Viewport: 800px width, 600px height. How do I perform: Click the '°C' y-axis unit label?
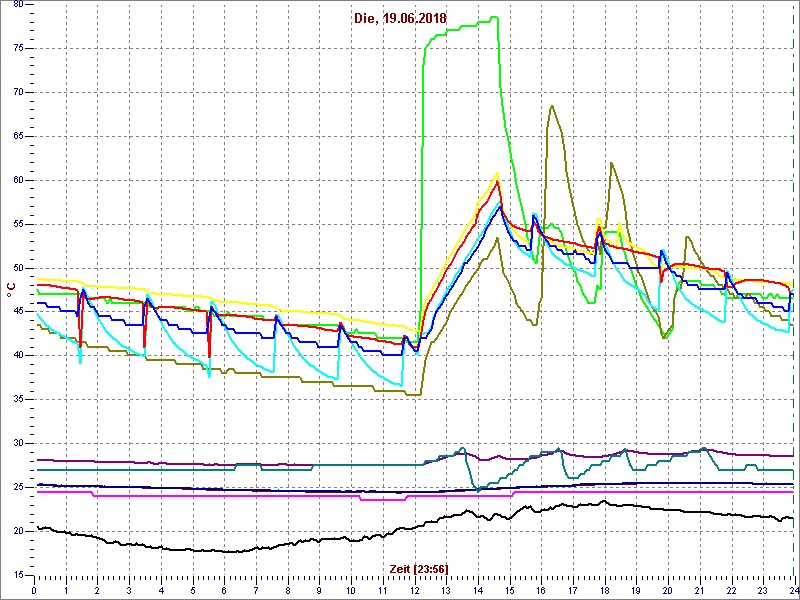click(x=9, y=288)
